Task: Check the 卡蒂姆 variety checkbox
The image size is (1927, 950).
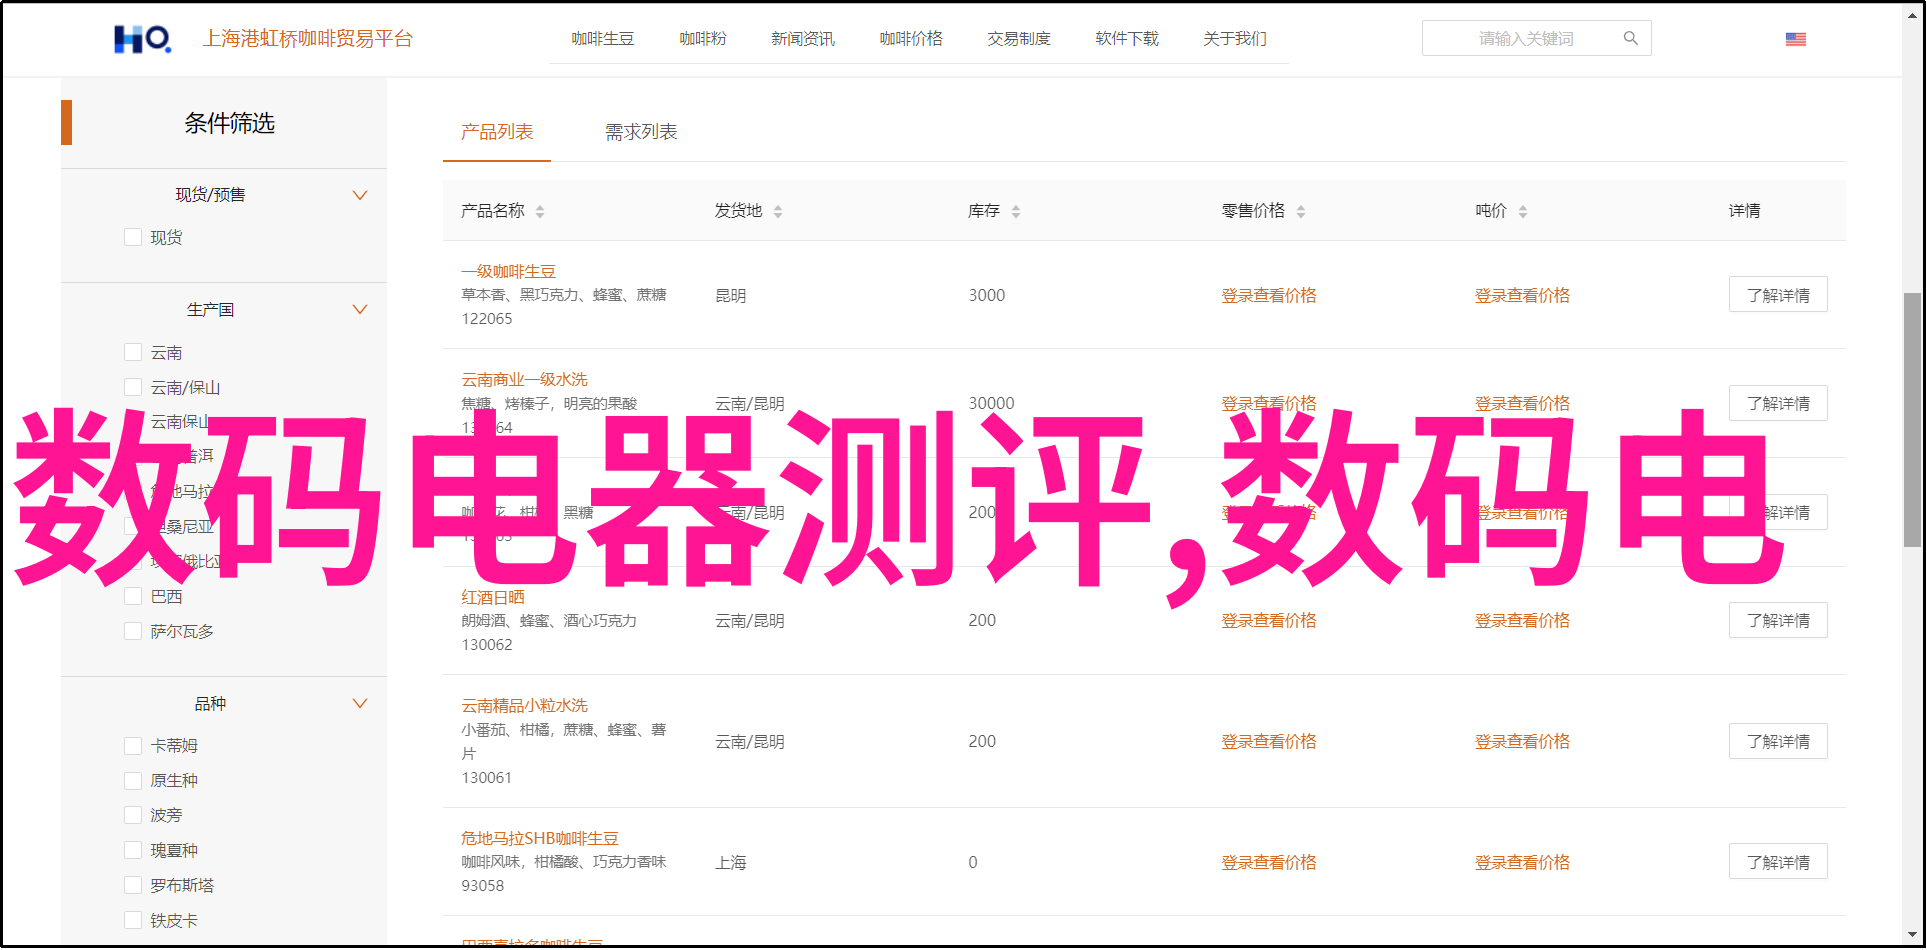Action: 133,745
